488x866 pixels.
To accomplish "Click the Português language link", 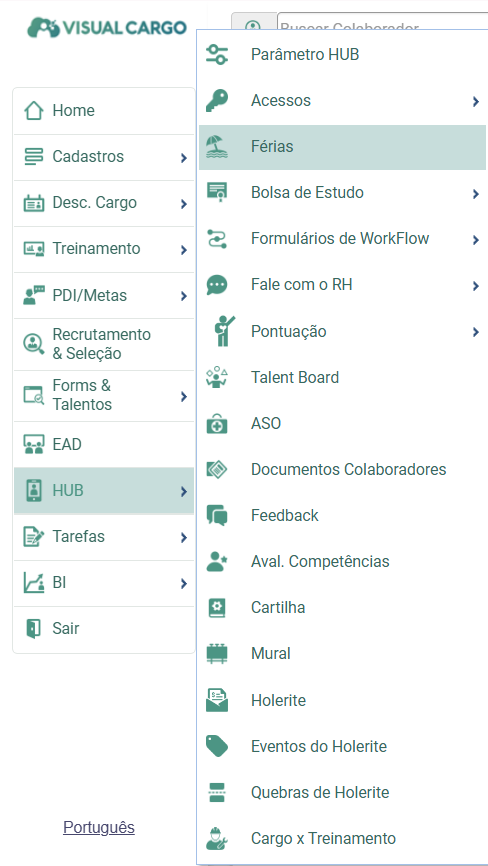I will click(99, 827).
